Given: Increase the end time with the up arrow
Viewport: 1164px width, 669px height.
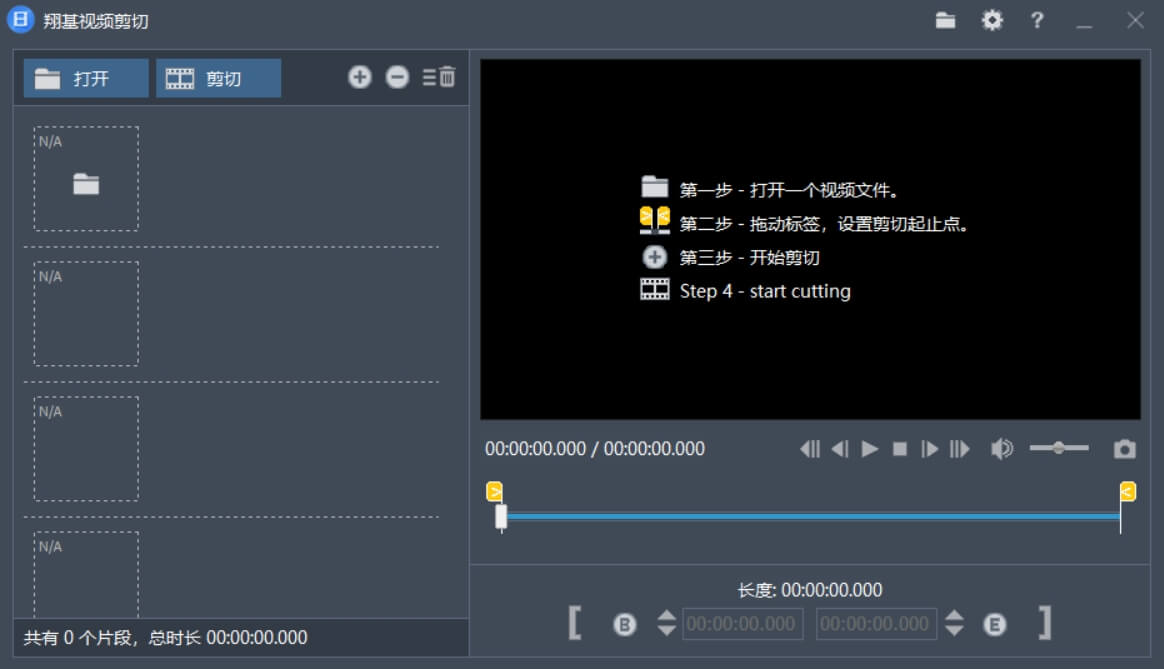Looking at the screenshot, I should 955,616.
